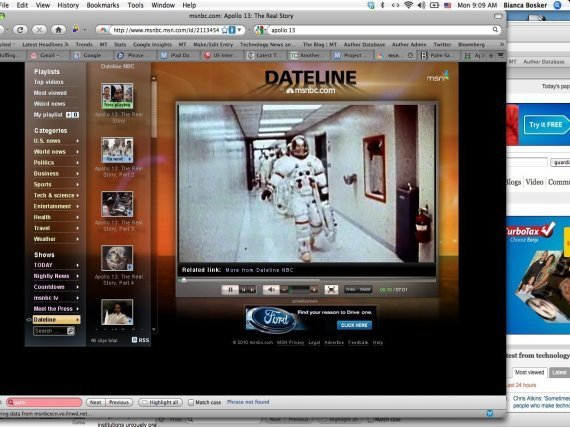Pause the Dateline video playback

[230, 290]
